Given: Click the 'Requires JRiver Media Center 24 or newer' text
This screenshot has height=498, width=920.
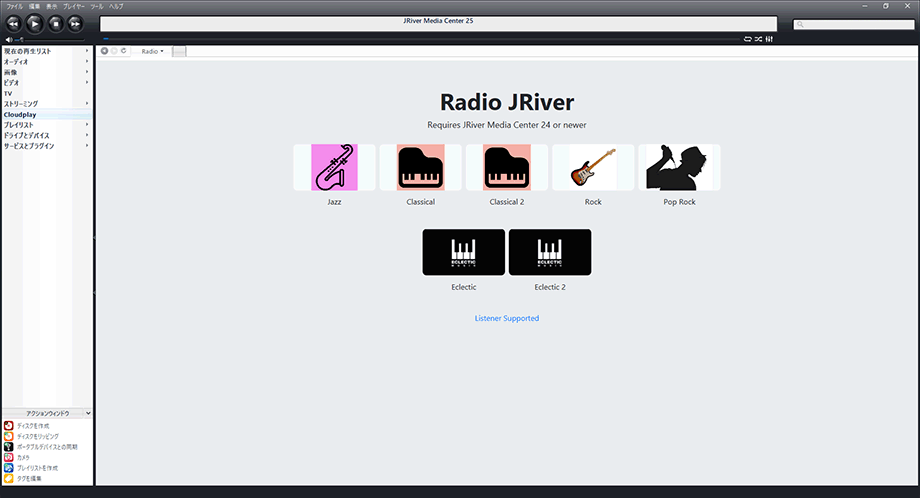Looking at the screenshot, I should coord(507,125).
